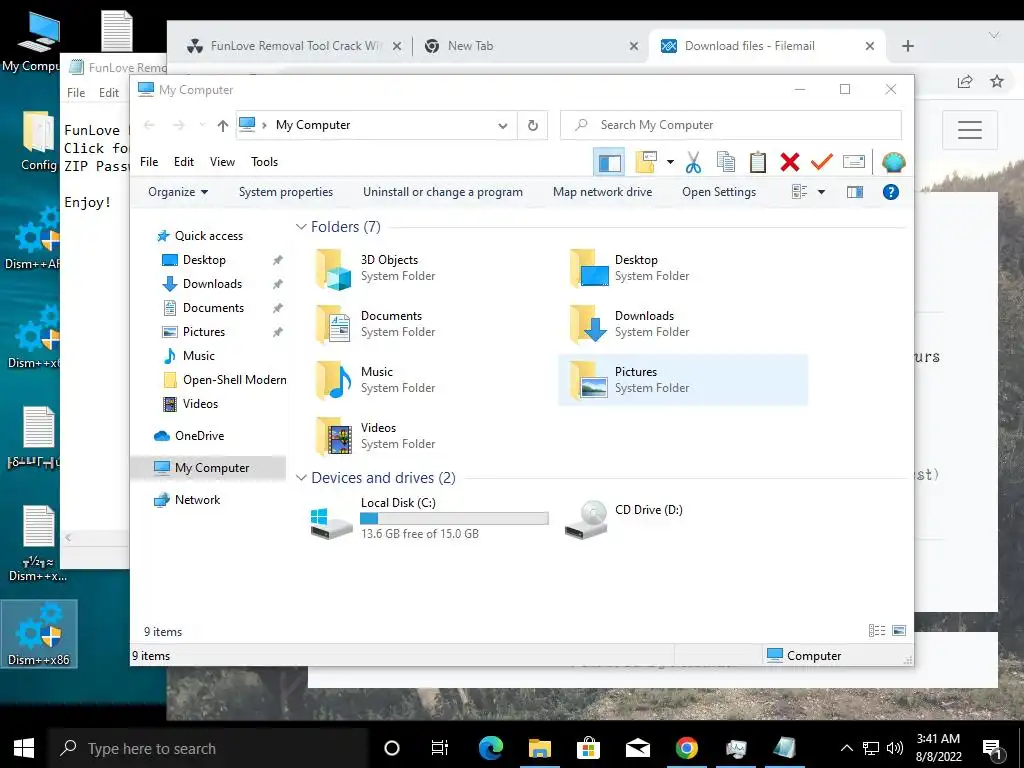The image size is (1024, 768).
Task: Switch to the New Tab Chrome tab
Action: (x=530, y=46)
